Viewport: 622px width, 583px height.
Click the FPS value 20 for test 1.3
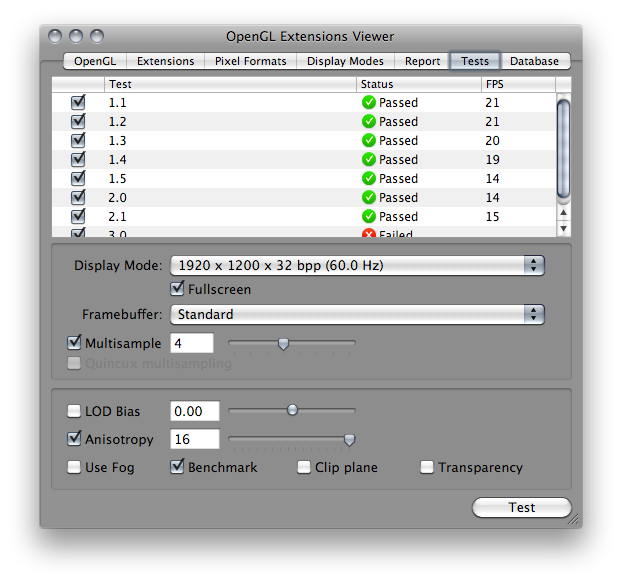[x=492, y=141]
